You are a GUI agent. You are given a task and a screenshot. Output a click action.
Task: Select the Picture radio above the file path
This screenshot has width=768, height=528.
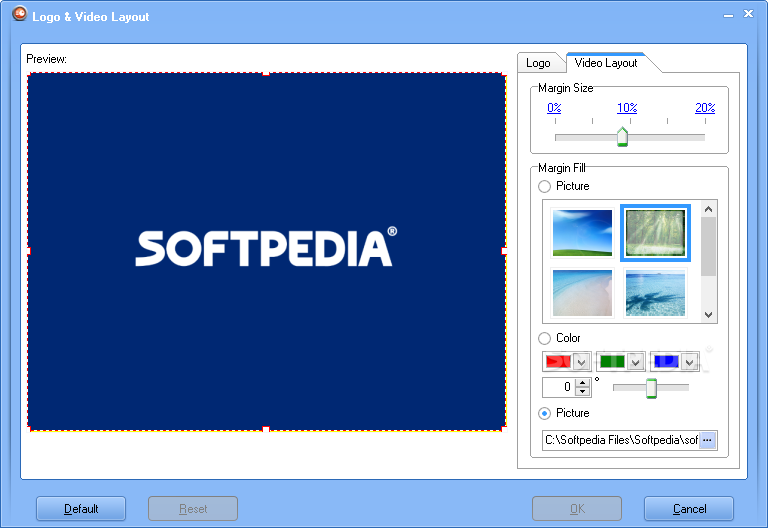coord(544,414)
